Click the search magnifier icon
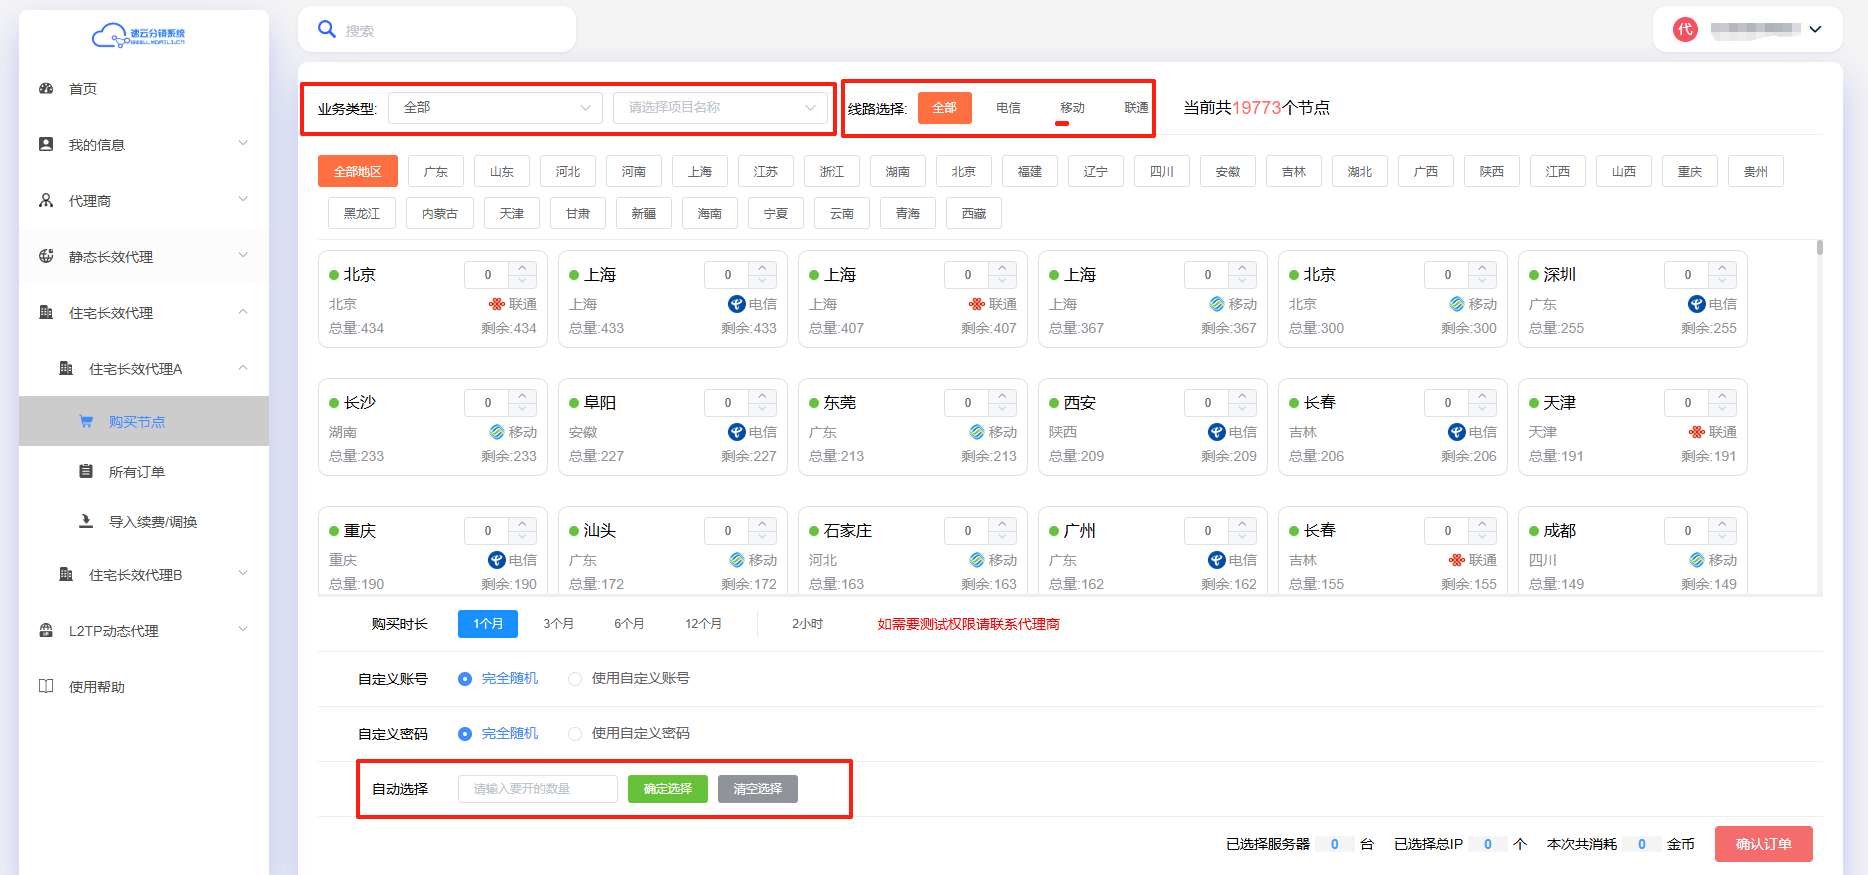 [x=326, y=29]
